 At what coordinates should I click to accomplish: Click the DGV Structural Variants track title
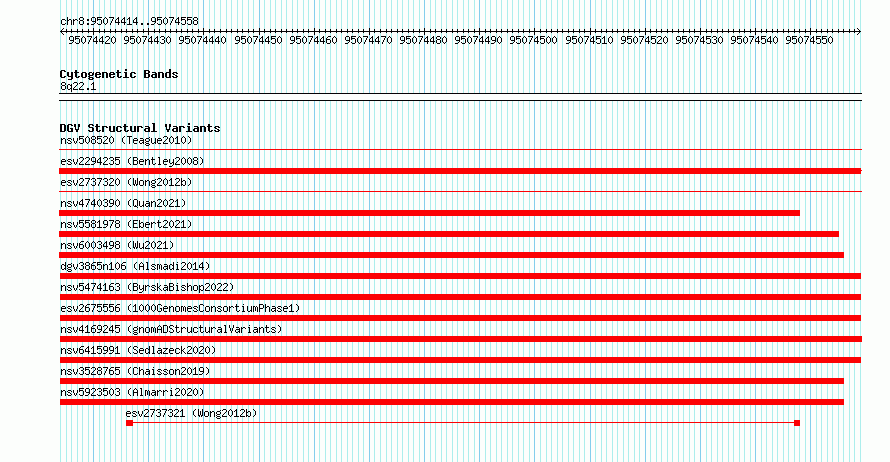[140, 128]
